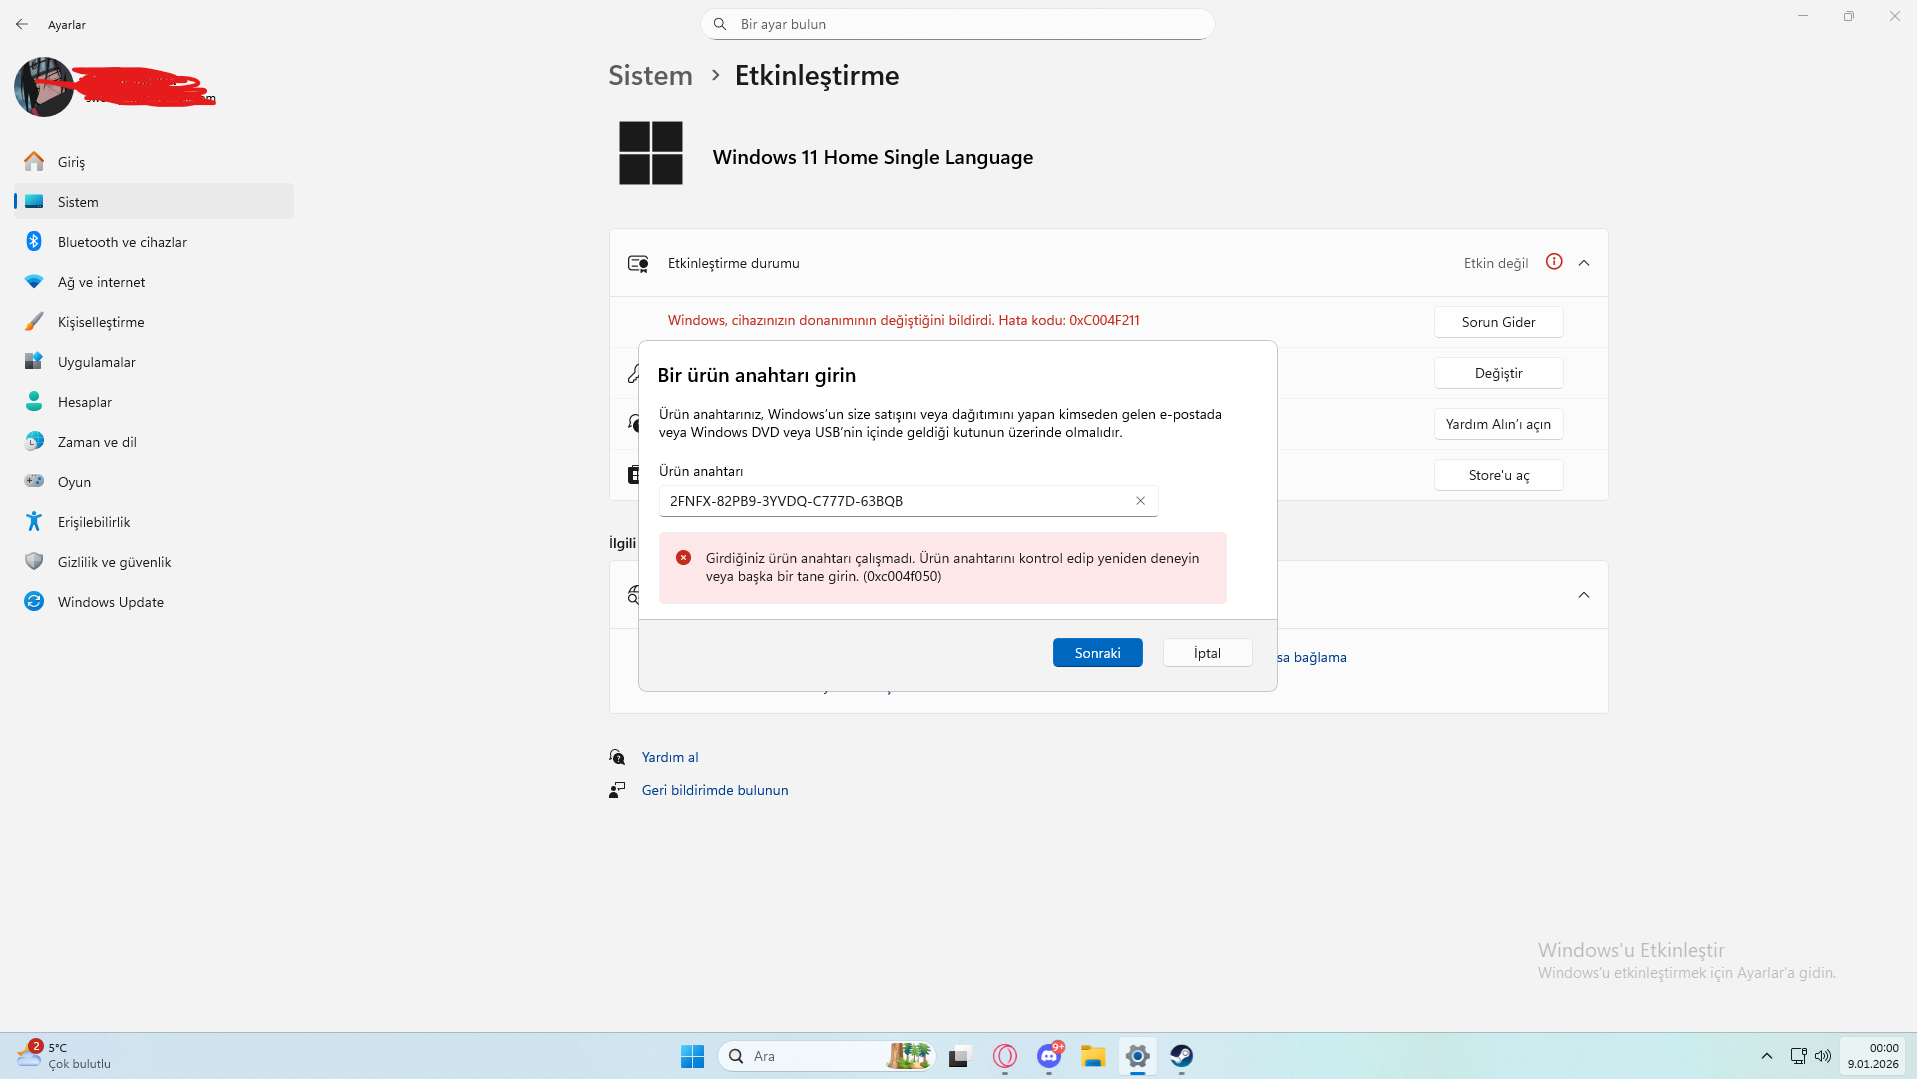
Task: Click the 'Store'u aç' button
Action: click(x=1498, y=475)
